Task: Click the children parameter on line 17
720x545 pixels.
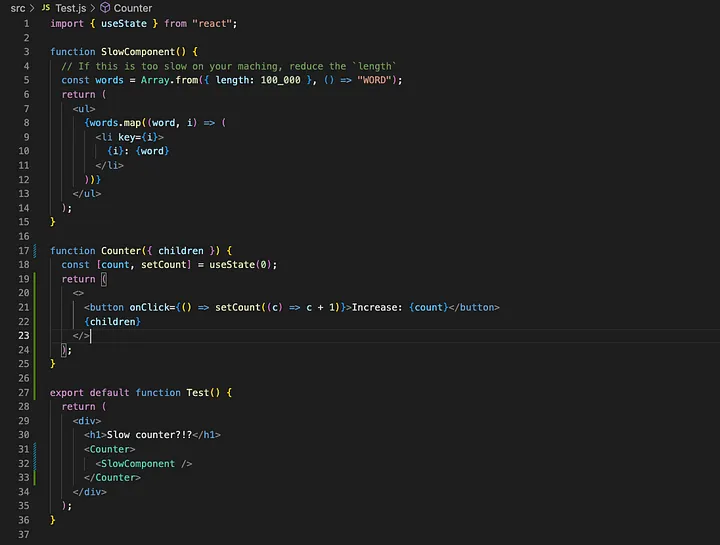Action: pyautogui.click(x=180, y=251)
